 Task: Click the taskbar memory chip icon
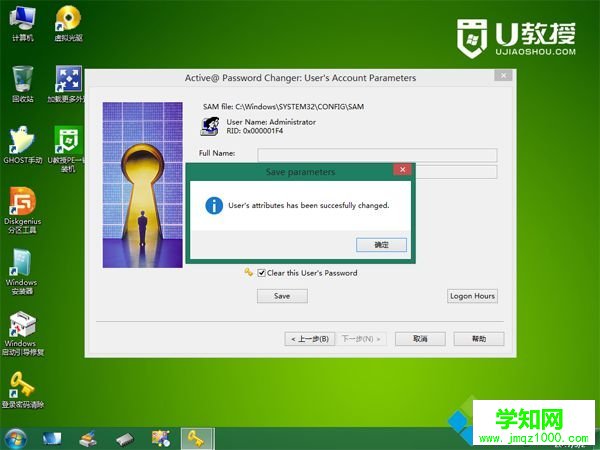(125, 439)
